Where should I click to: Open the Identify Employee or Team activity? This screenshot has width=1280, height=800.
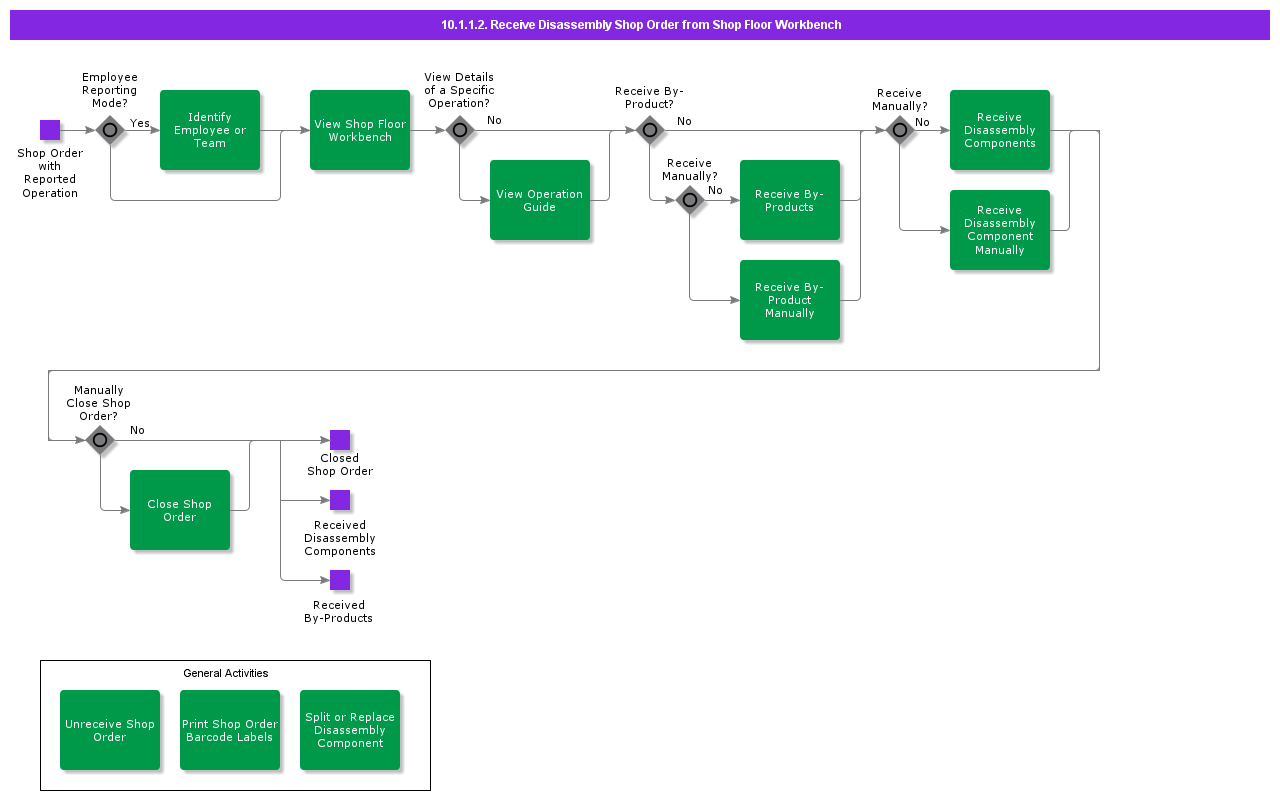coord(210,130)
